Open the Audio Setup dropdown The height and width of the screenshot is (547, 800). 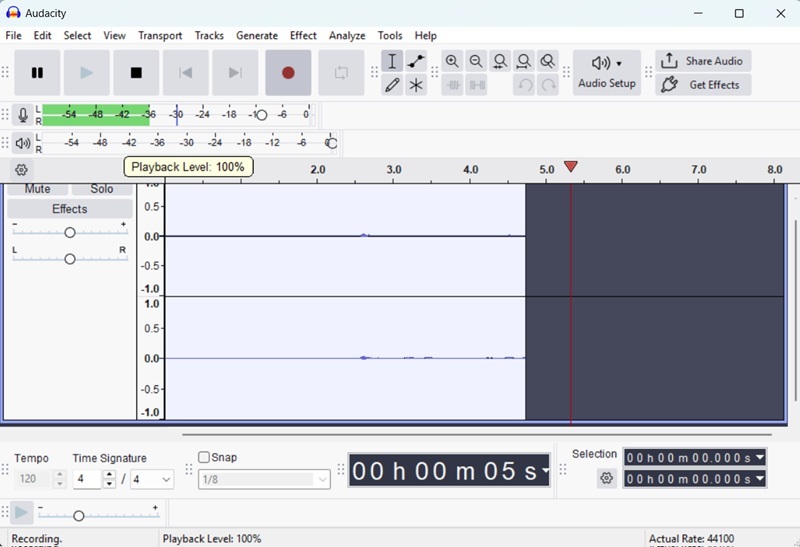pos(606,72)
